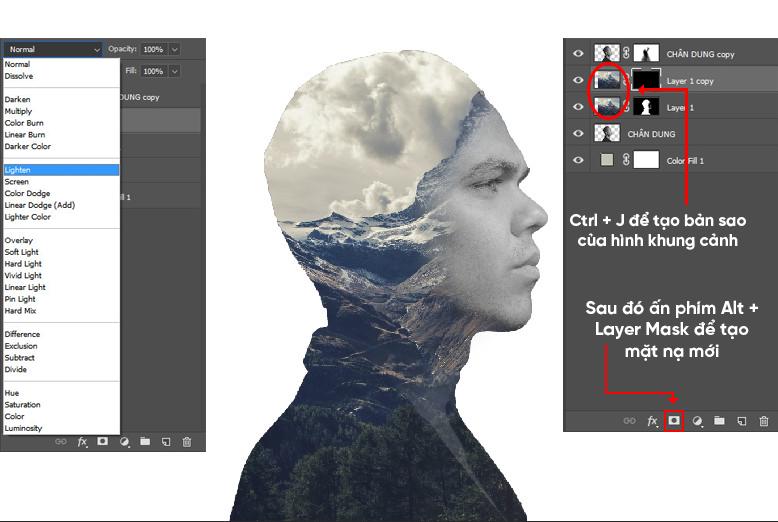This screenshot has height=522, width=778.
Task: Choose Pin Light blend mode
Action: [61, 299]
